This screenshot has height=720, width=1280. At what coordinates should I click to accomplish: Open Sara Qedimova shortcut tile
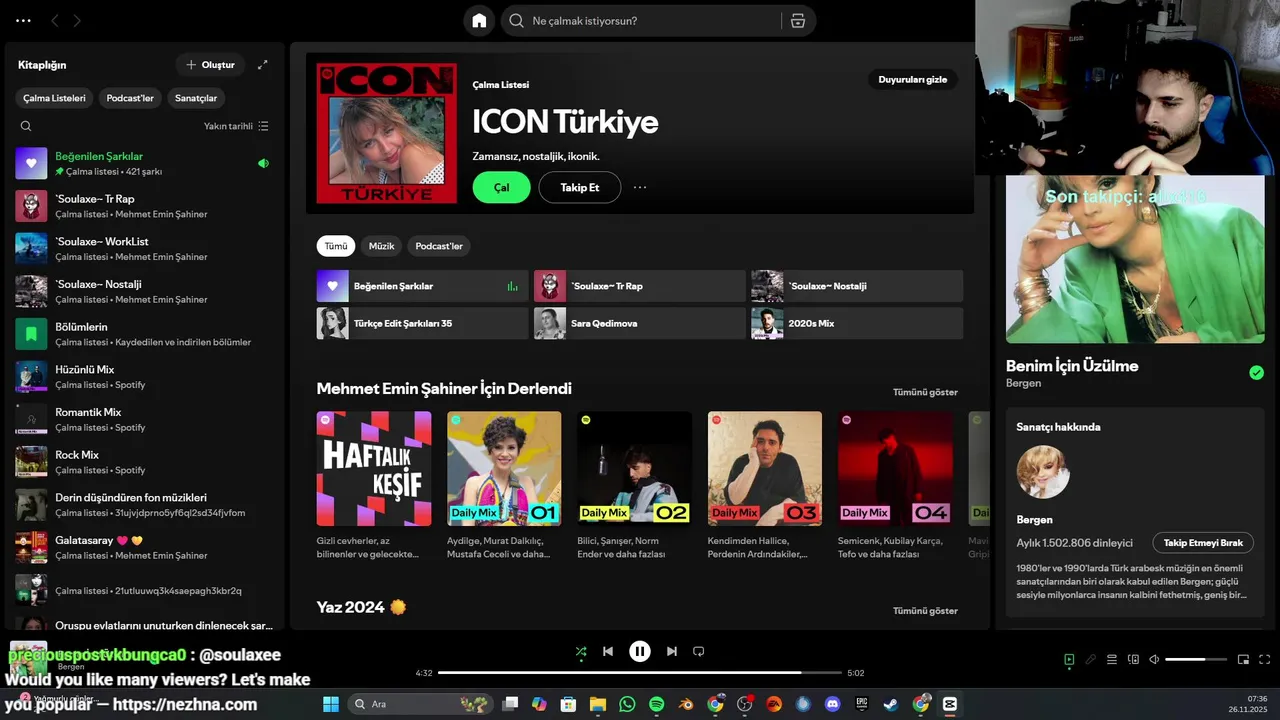(x=639, y=323)
